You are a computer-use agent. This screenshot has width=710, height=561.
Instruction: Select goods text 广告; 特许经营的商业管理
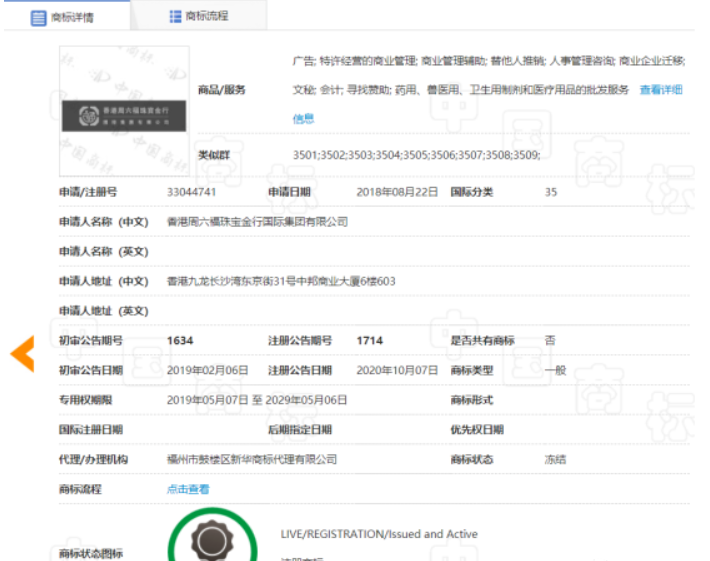354,61
